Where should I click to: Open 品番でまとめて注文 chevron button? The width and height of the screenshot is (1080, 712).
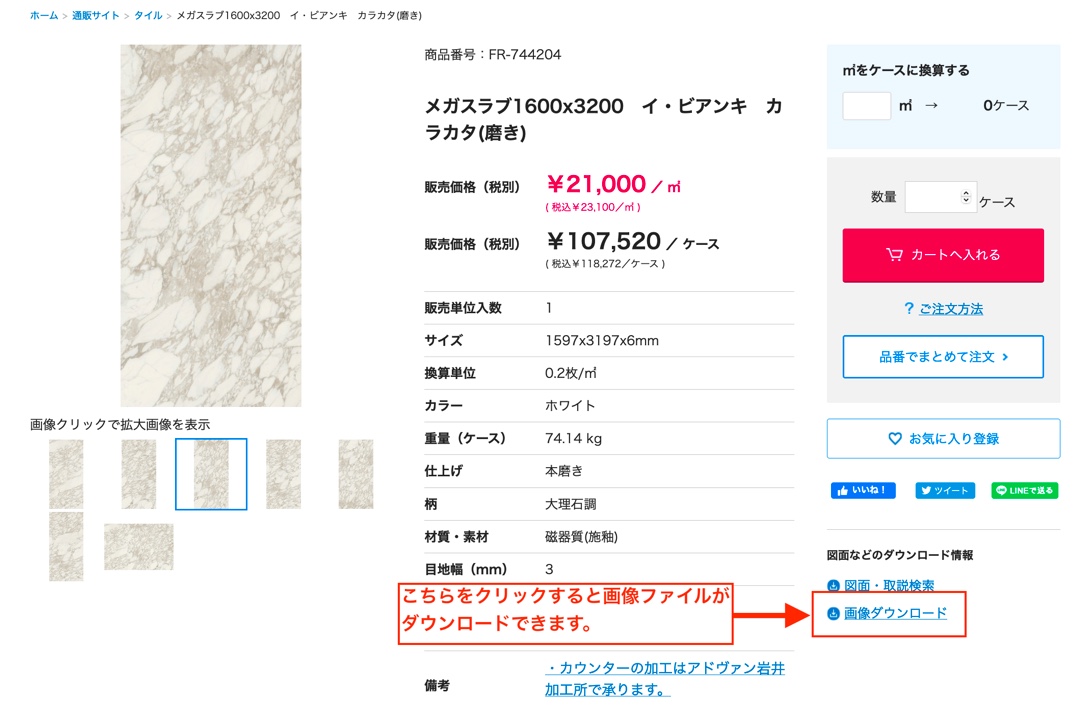click(943, 357)
